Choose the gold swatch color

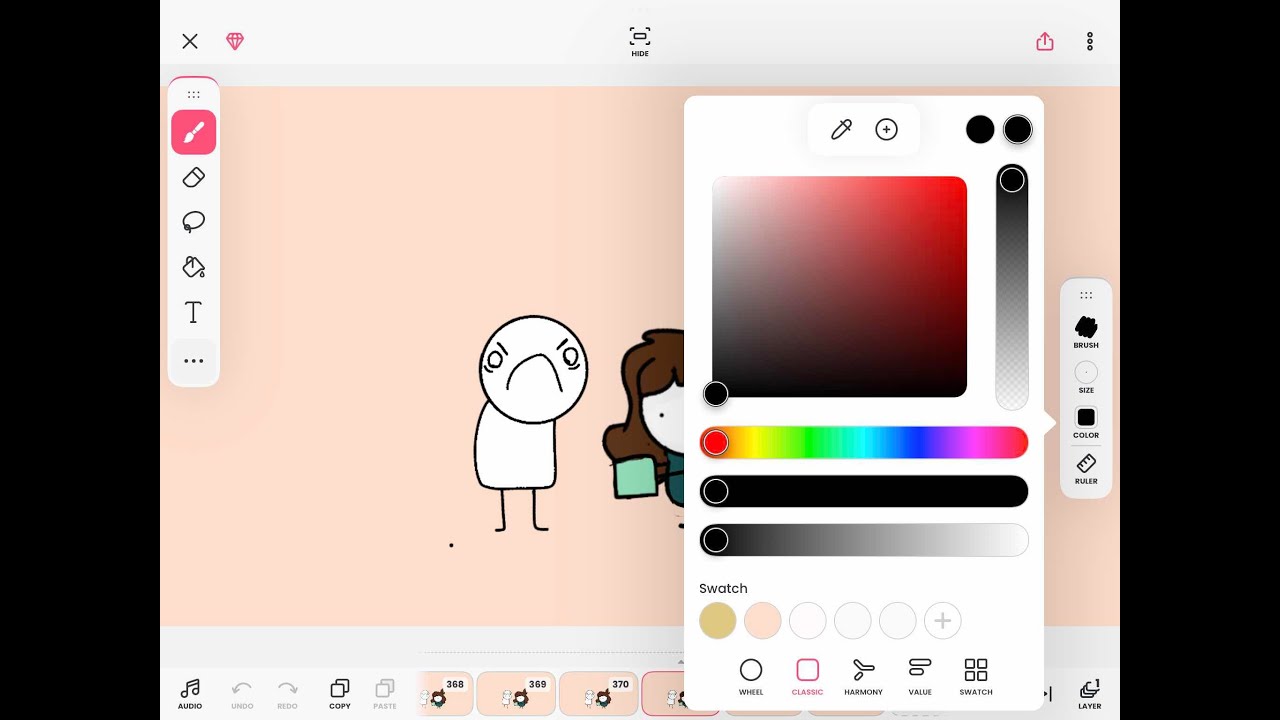click(718, 620)
